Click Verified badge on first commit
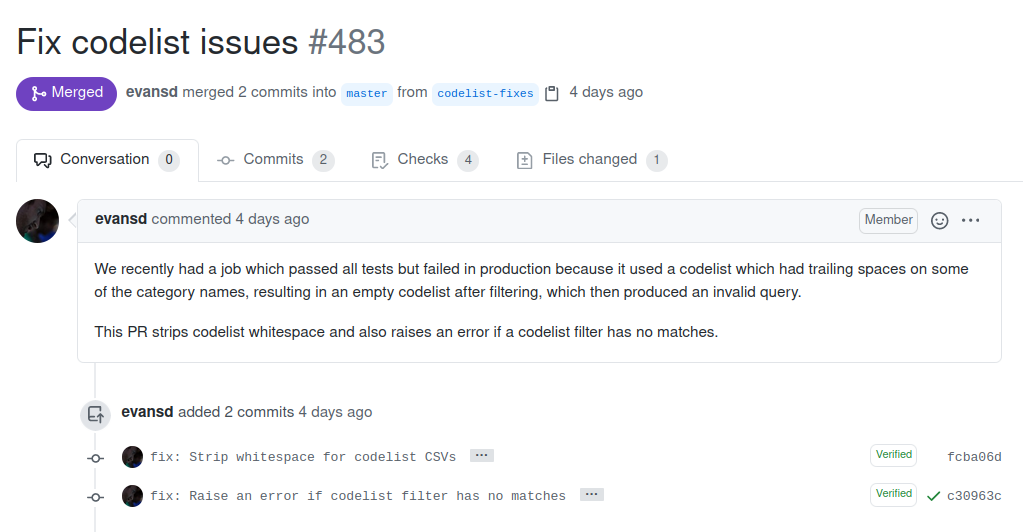This screenshot has height=532, width=1023. pyautogui.click(x=893, y=455)
